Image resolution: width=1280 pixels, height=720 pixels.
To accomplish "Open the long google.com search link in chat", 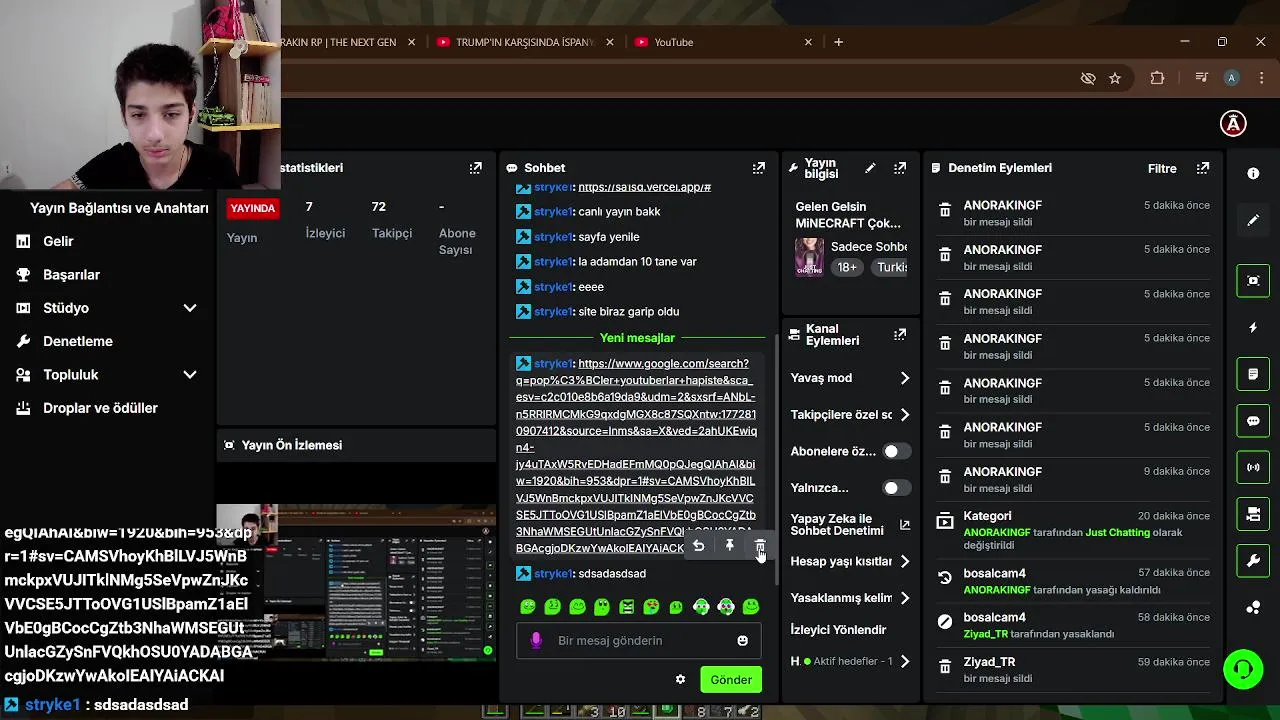I will click(x=636, y=456).
